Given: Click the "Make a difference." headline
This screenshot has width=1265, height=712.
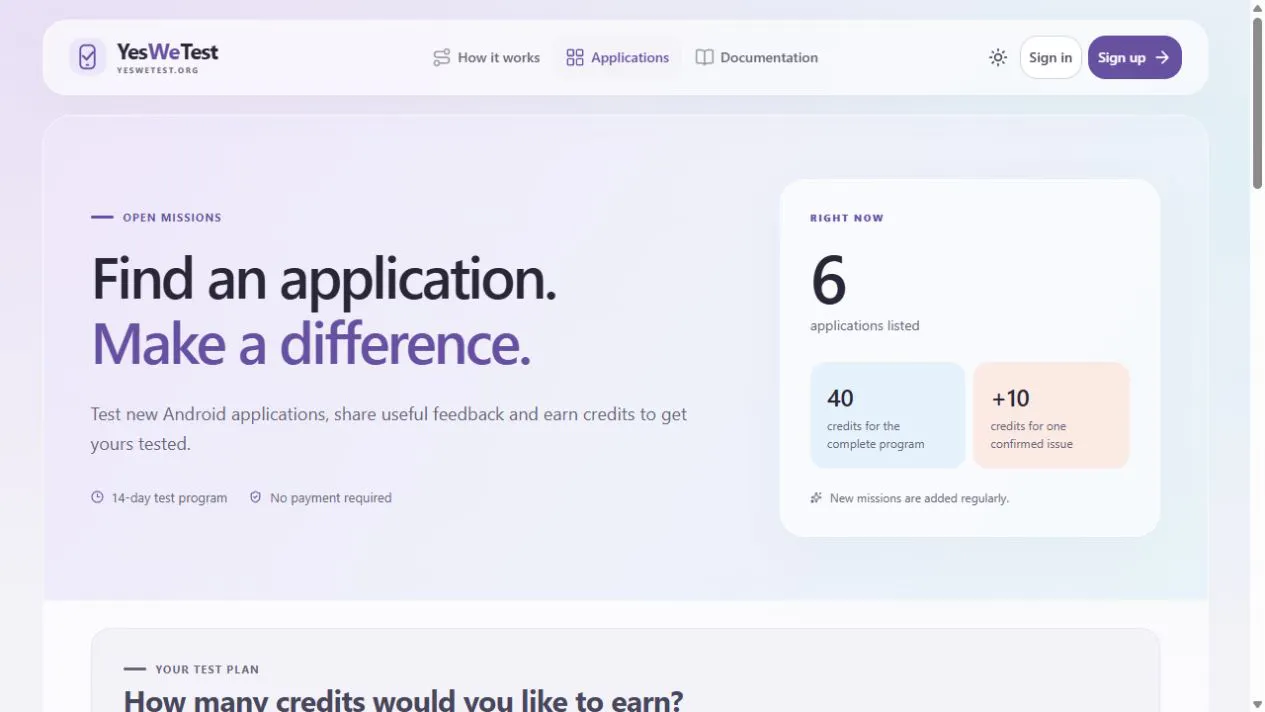Looking at the screenshot, I should click(x=311, y=343).
